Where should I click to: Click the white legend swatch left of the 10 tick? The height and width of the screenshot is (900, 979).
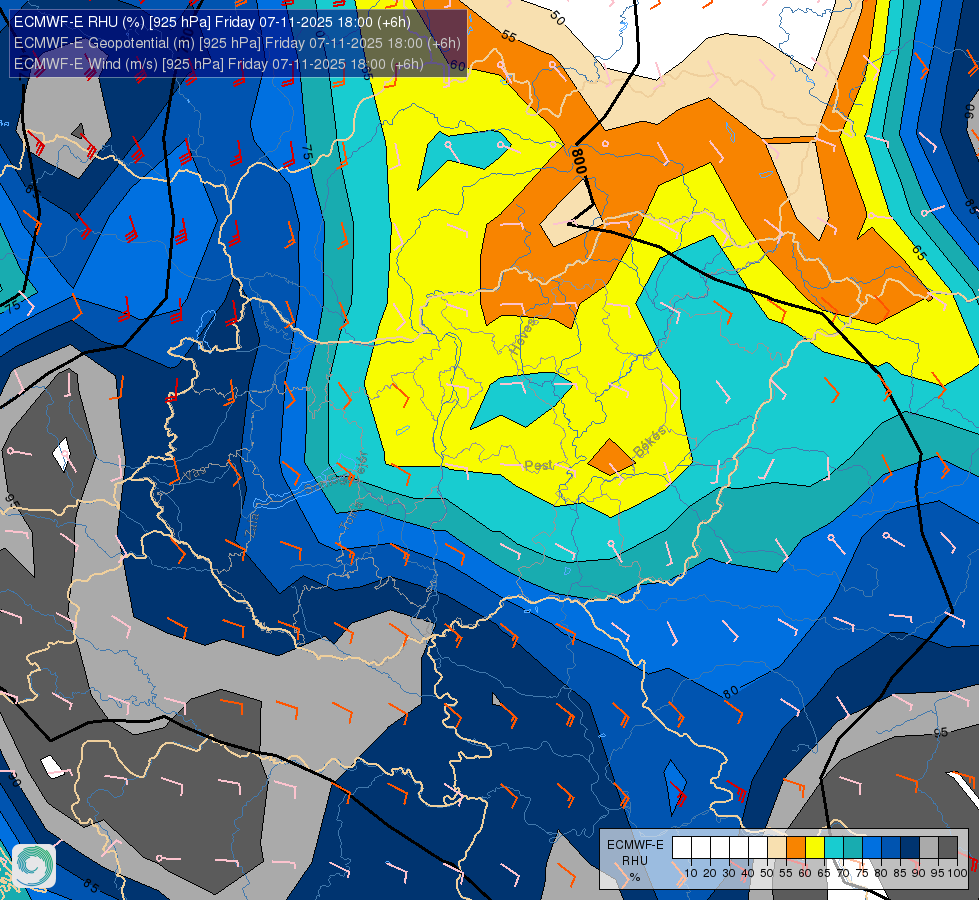tap(681, 847)
